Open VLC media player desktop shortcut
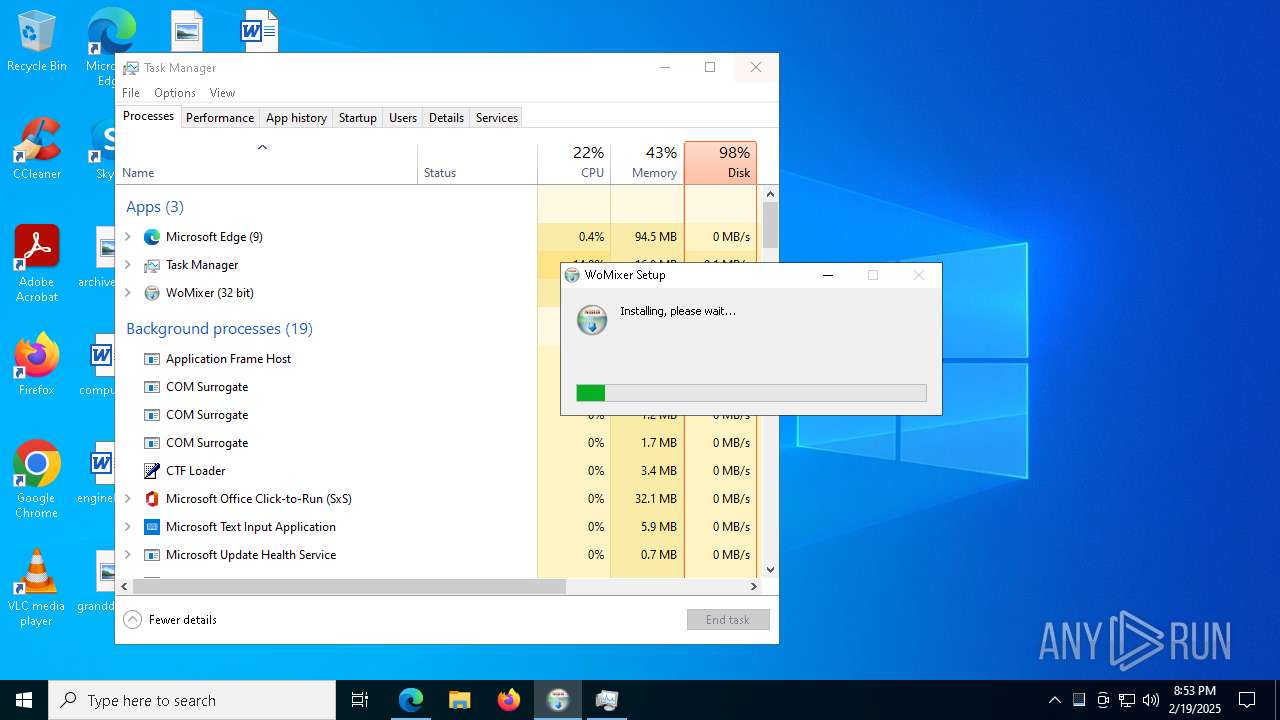Screen dimensions: 1280x720 tap(37, 588)
